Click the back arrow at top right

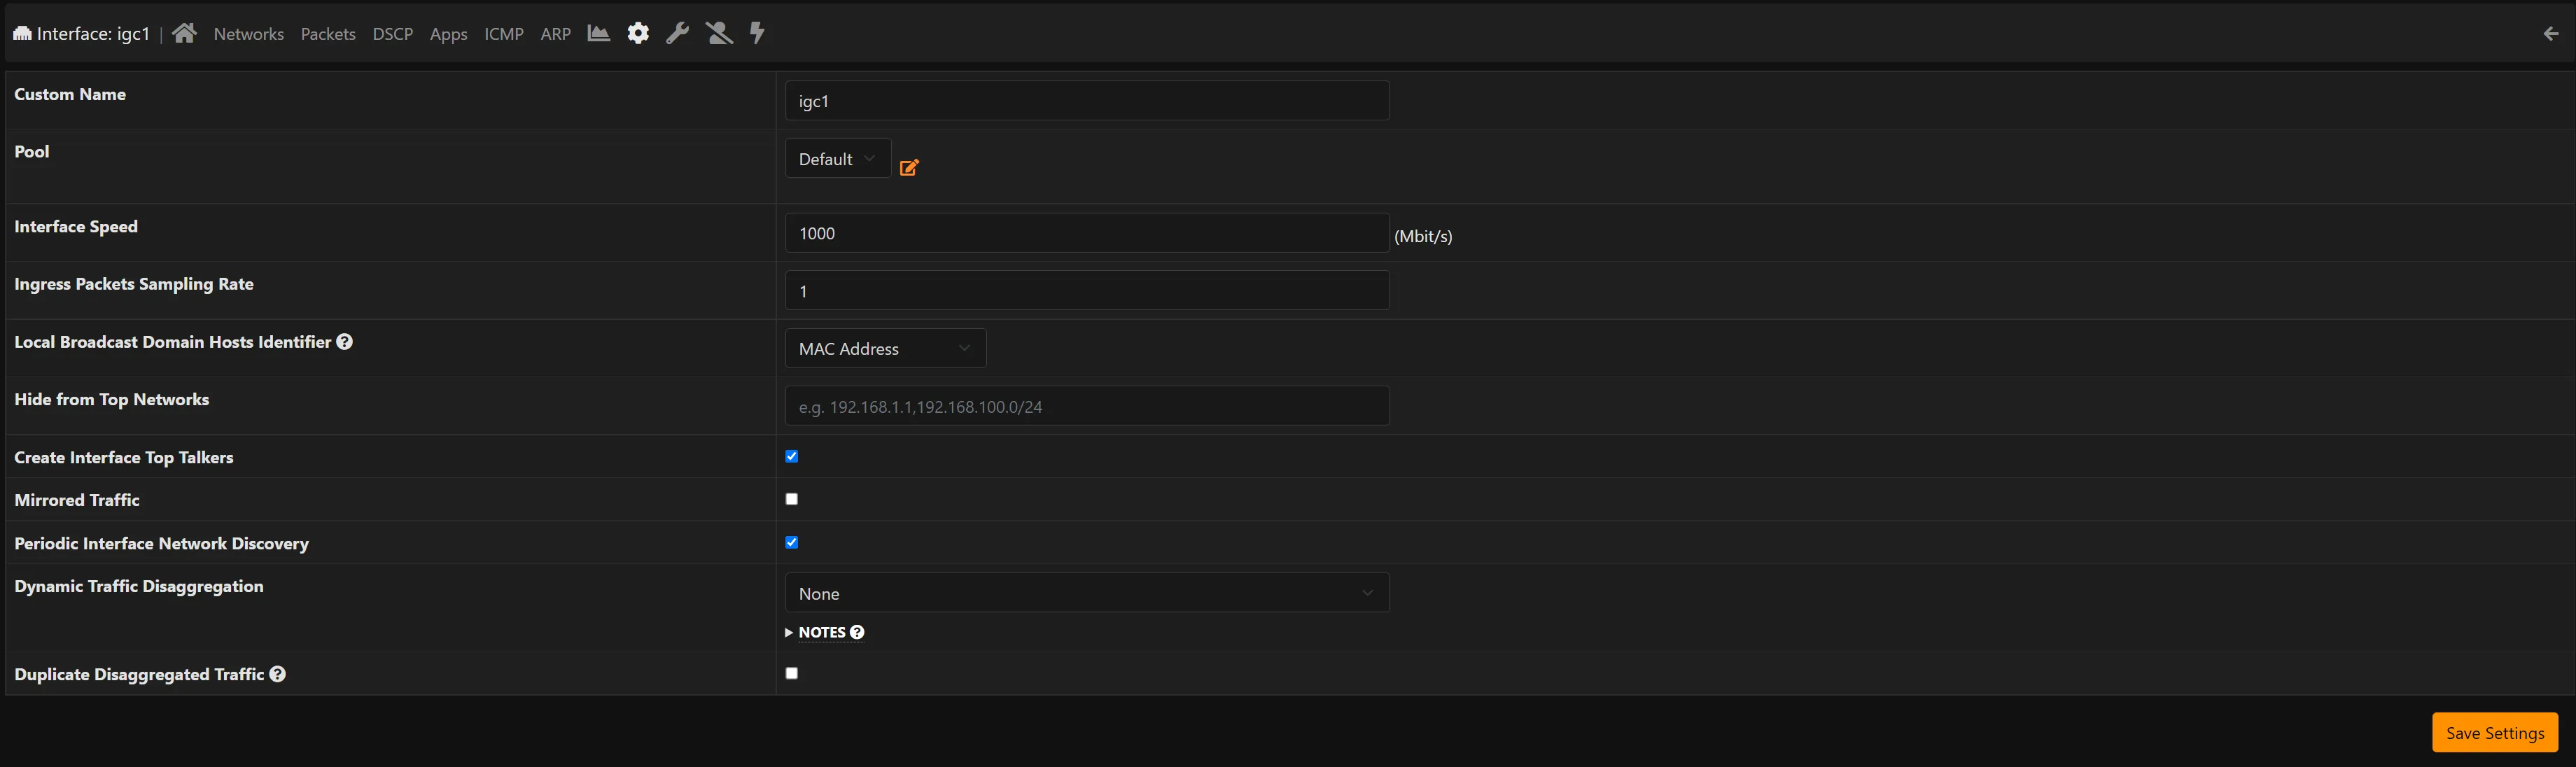pos(2551,33)
